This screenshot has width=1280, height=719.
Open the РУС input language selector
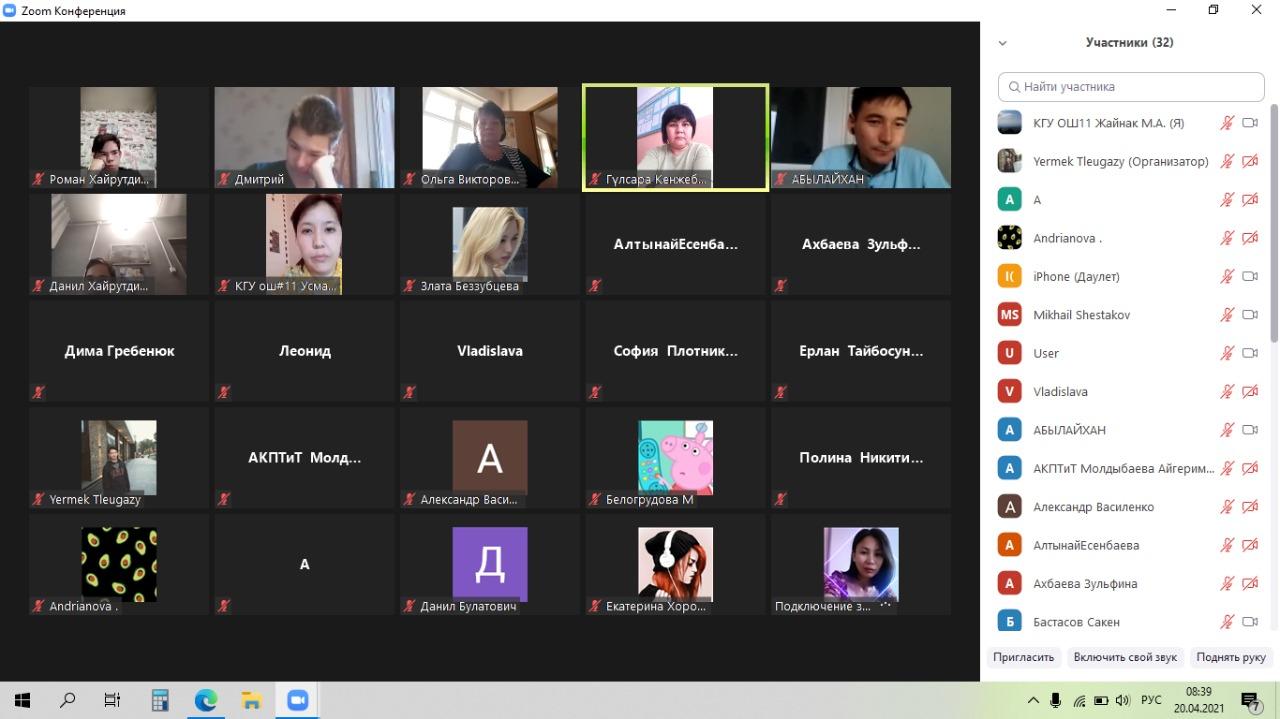[x=1151, y=700]
